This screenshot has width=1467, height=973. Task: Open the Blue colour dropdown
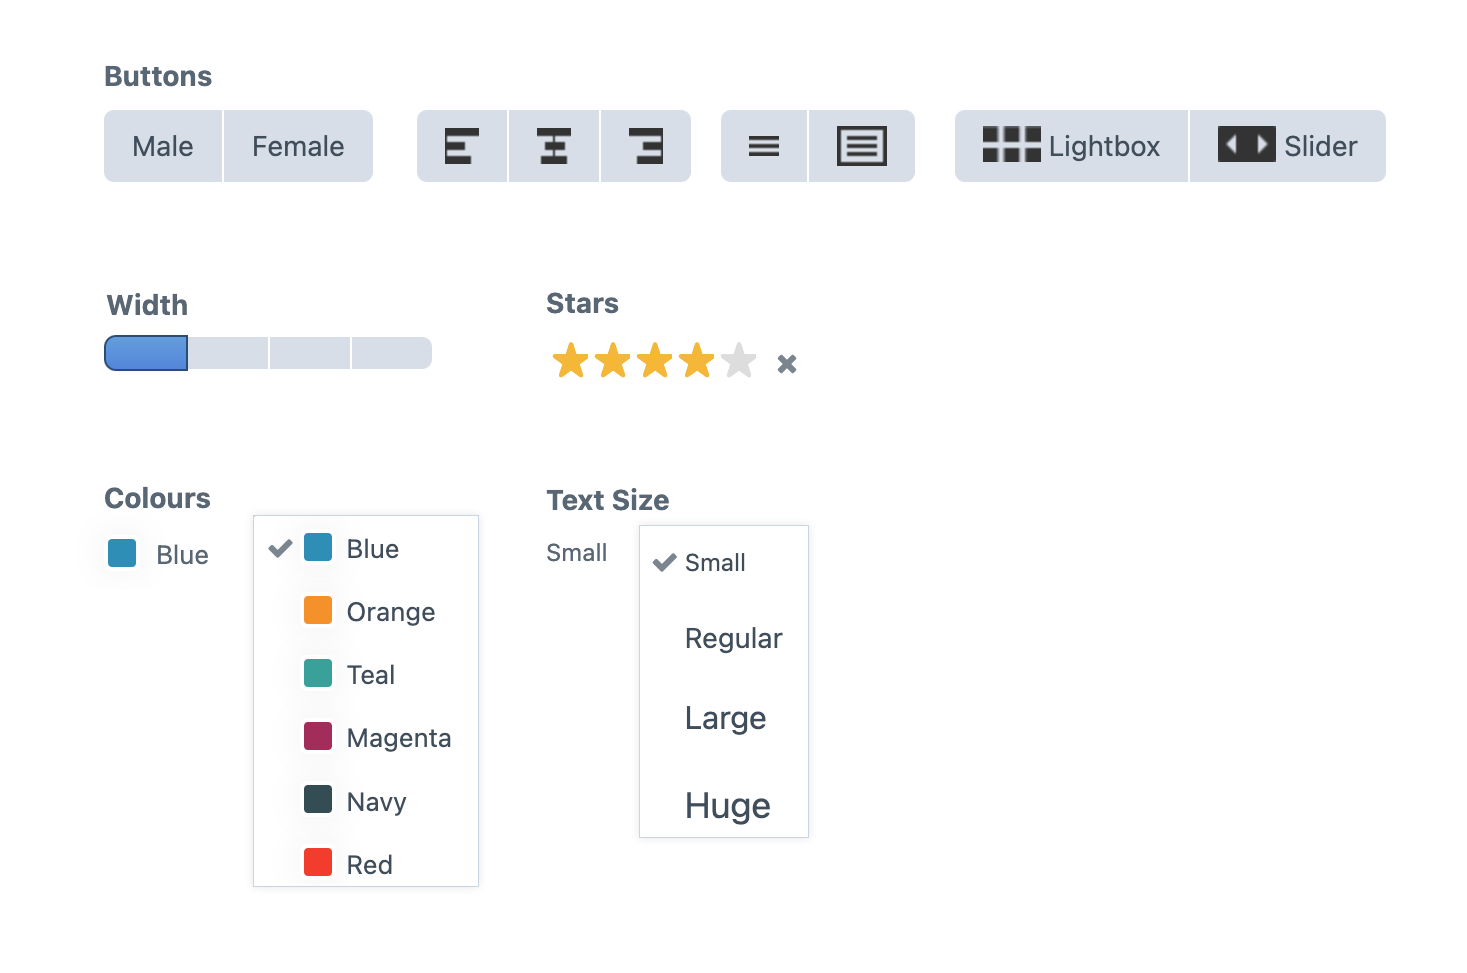click(x=159, y=554)
